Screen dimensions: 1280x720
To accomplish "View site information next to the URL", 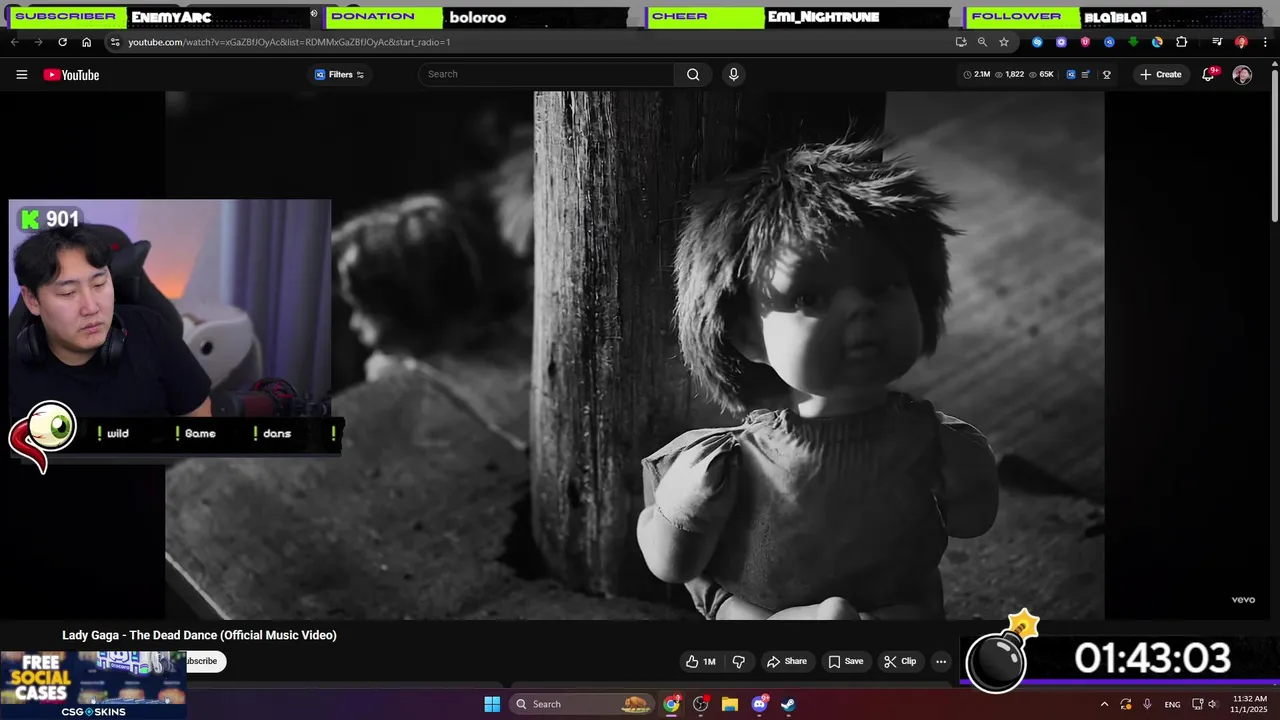I will (115, 42).
